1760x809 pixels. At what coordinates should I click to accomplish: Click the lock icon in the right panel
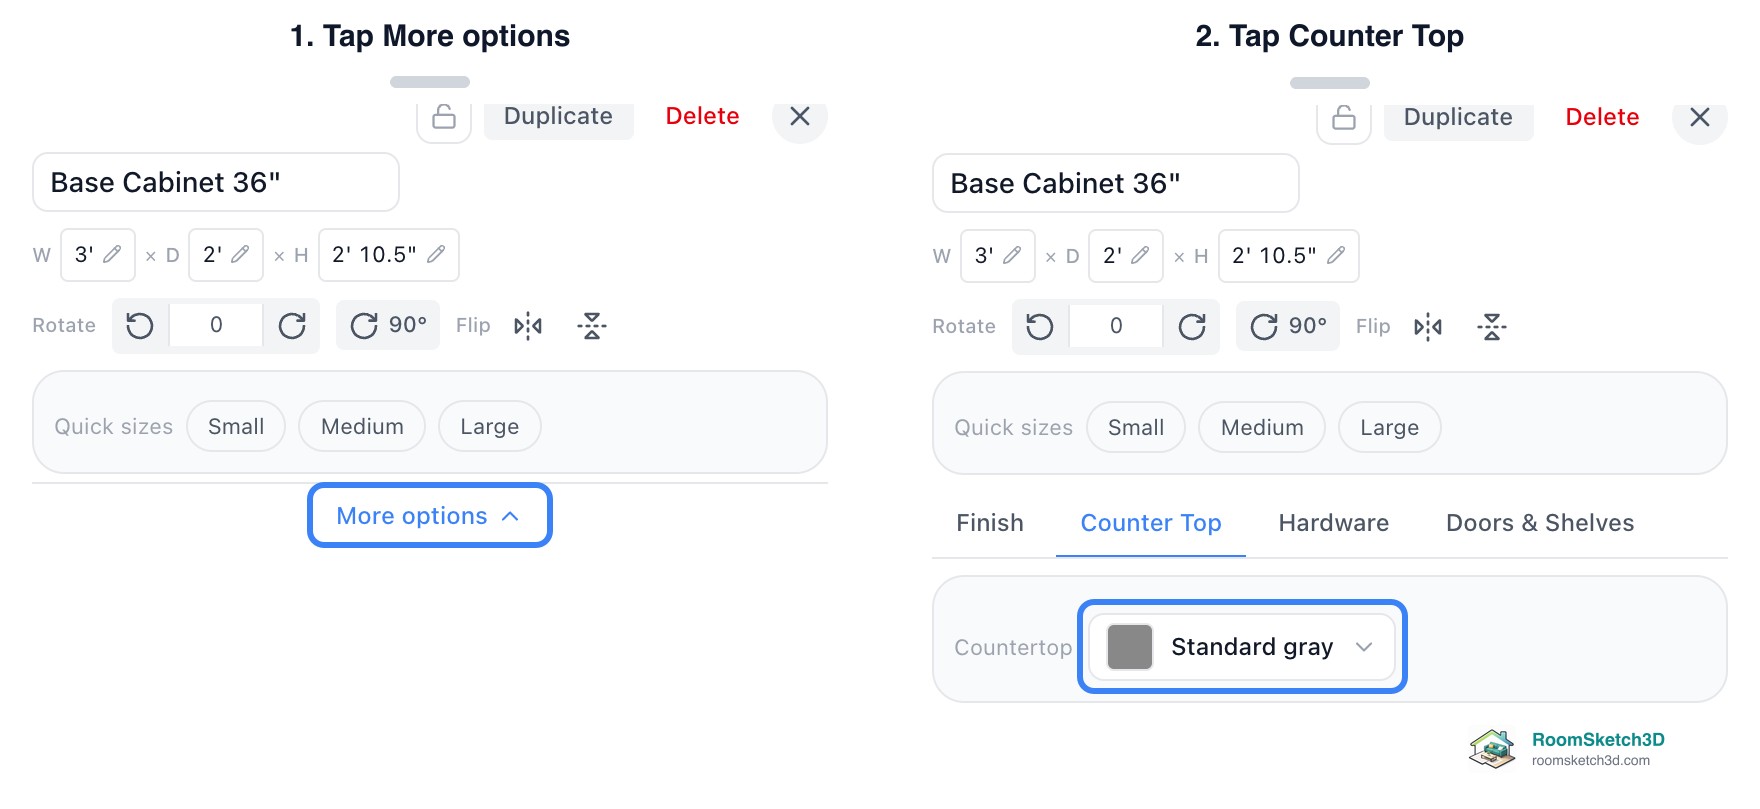click(x=1344, y=118)
